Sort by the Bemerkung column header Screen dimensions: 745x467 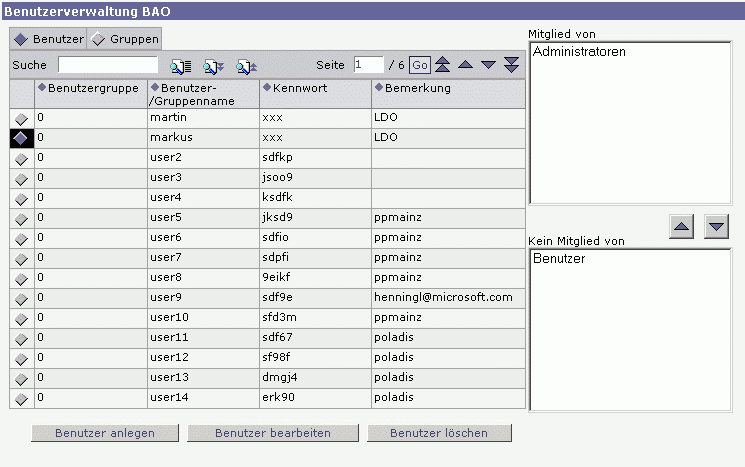[416, 88]
